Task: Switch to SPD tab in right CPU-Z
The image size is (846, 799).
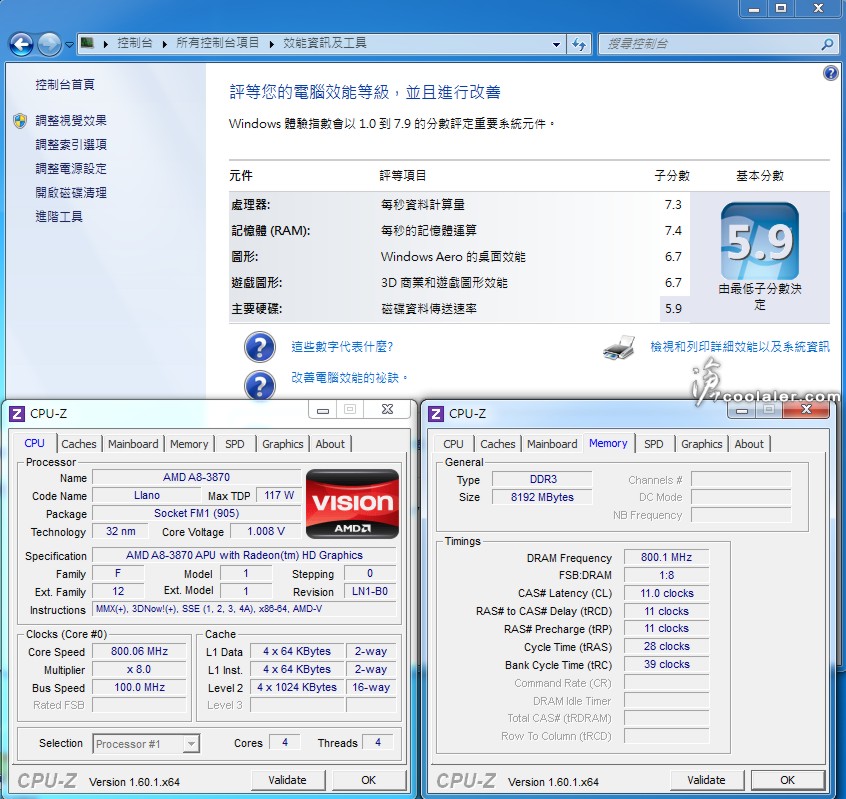Action: click(x=653, y=444)
